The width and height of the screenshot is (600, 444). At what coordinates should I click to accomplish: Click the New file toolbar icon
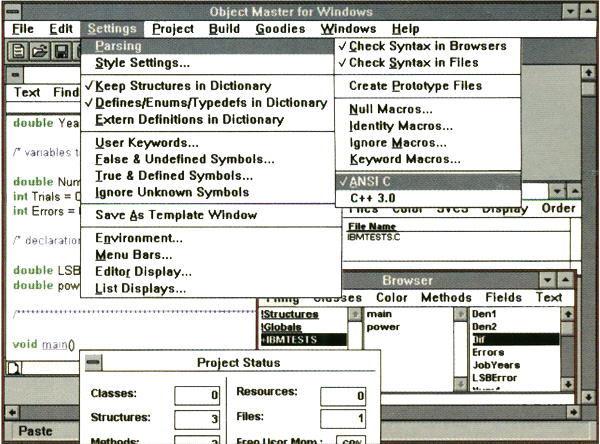(x=20, y=50)
